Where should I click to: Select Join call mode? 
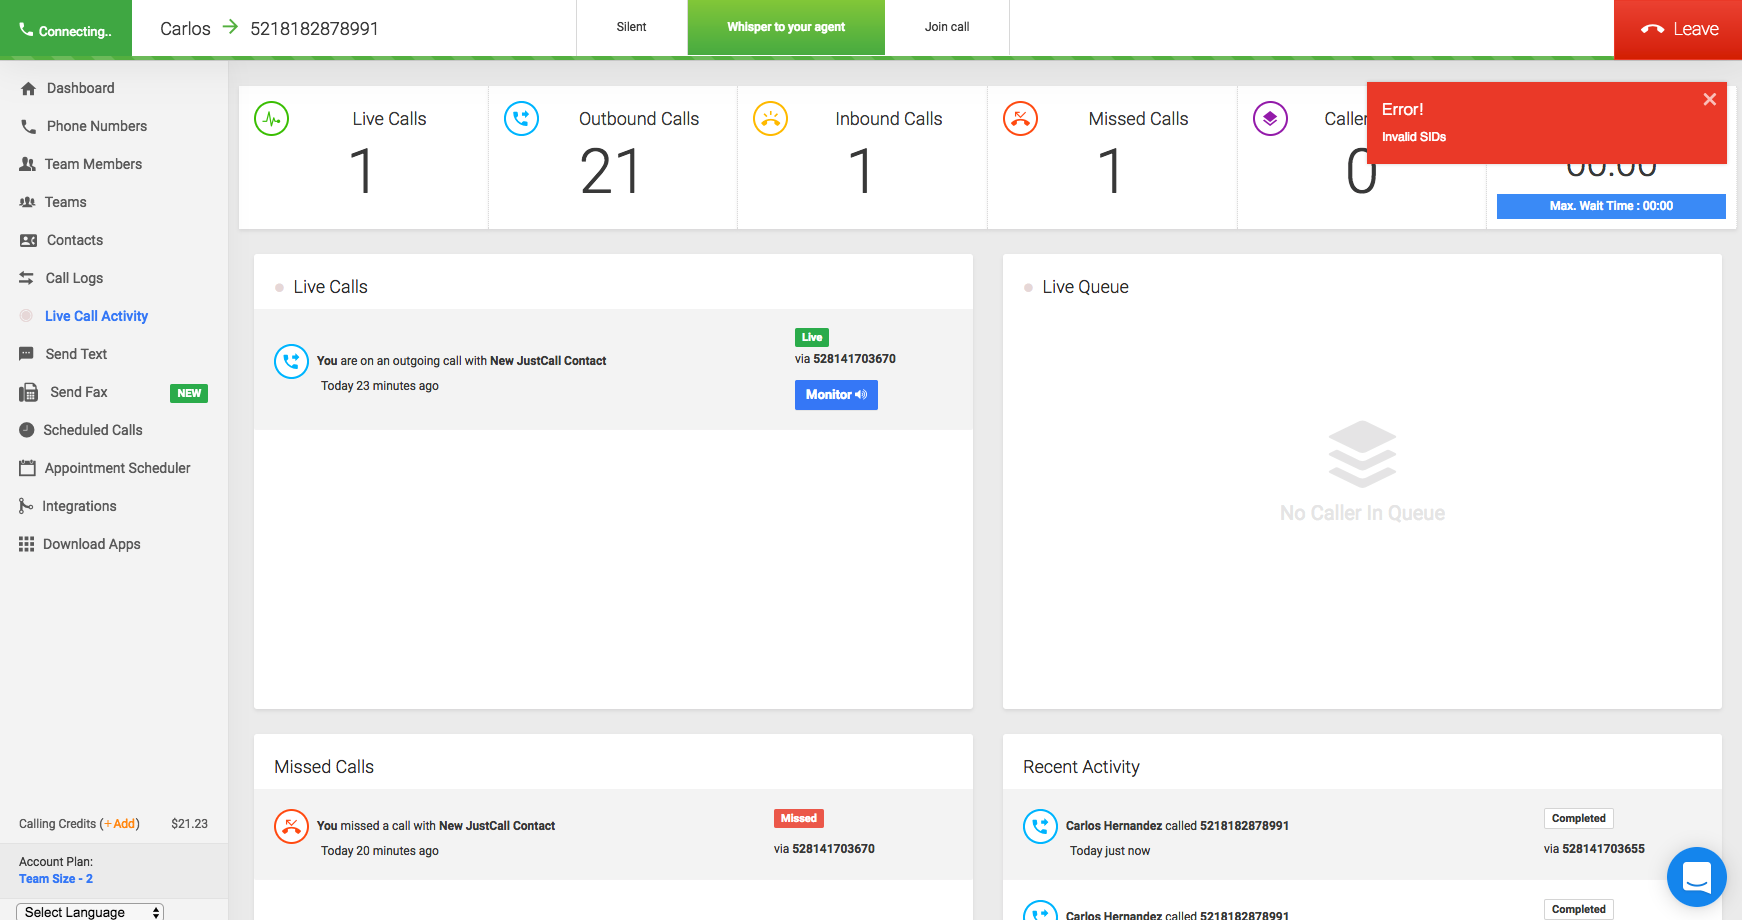947,27
